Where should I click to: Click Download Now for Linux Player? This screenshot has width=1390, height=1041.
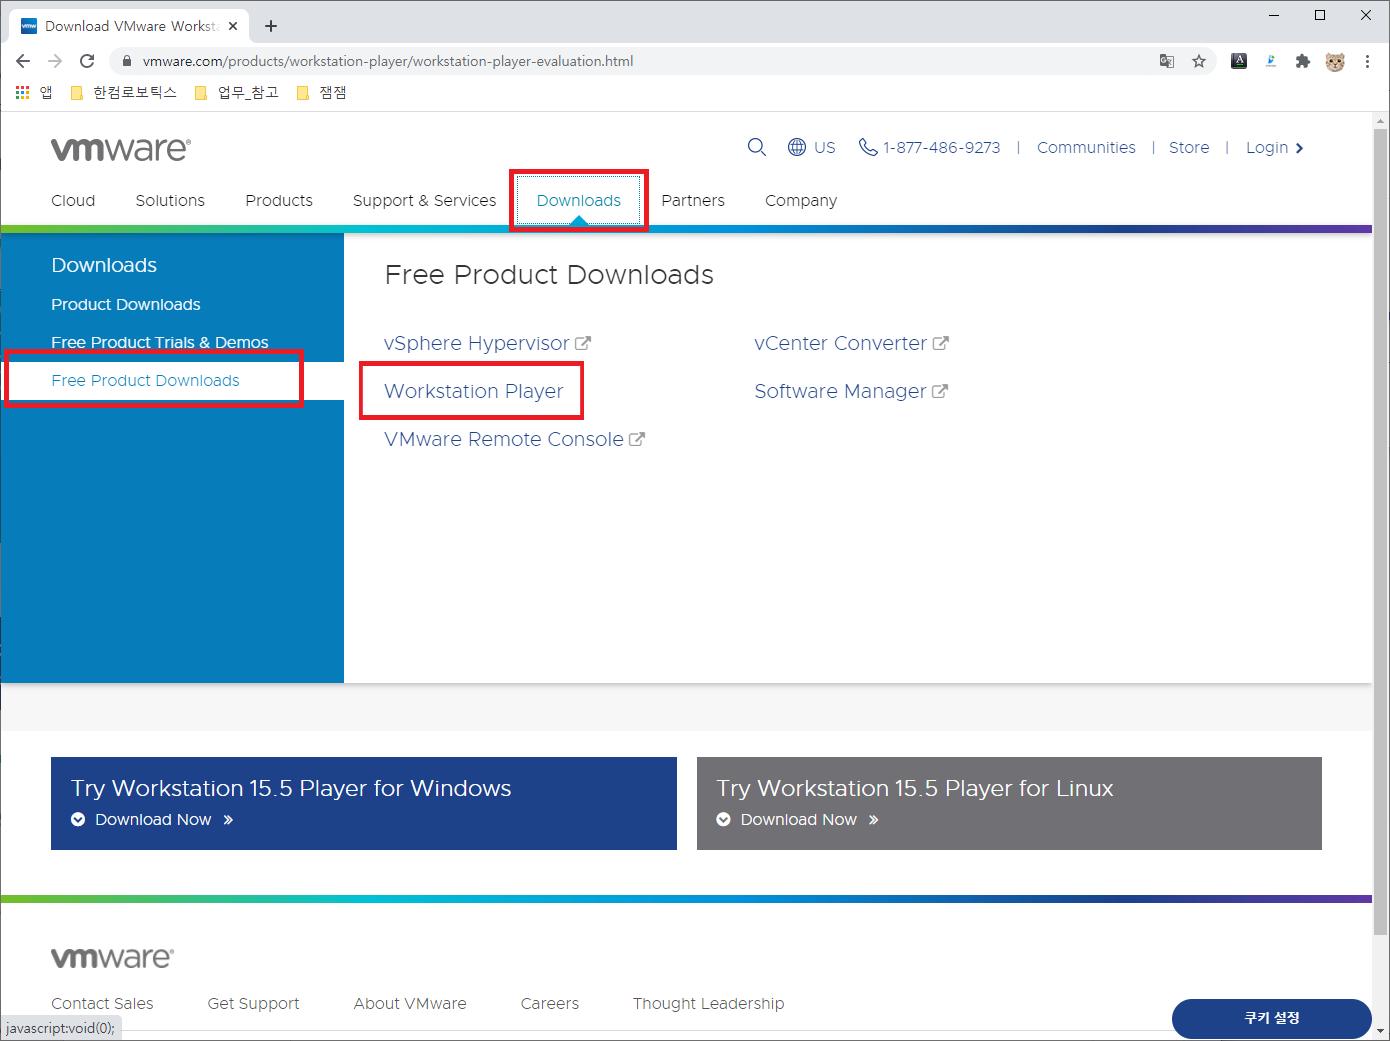(x=799, y=819)
